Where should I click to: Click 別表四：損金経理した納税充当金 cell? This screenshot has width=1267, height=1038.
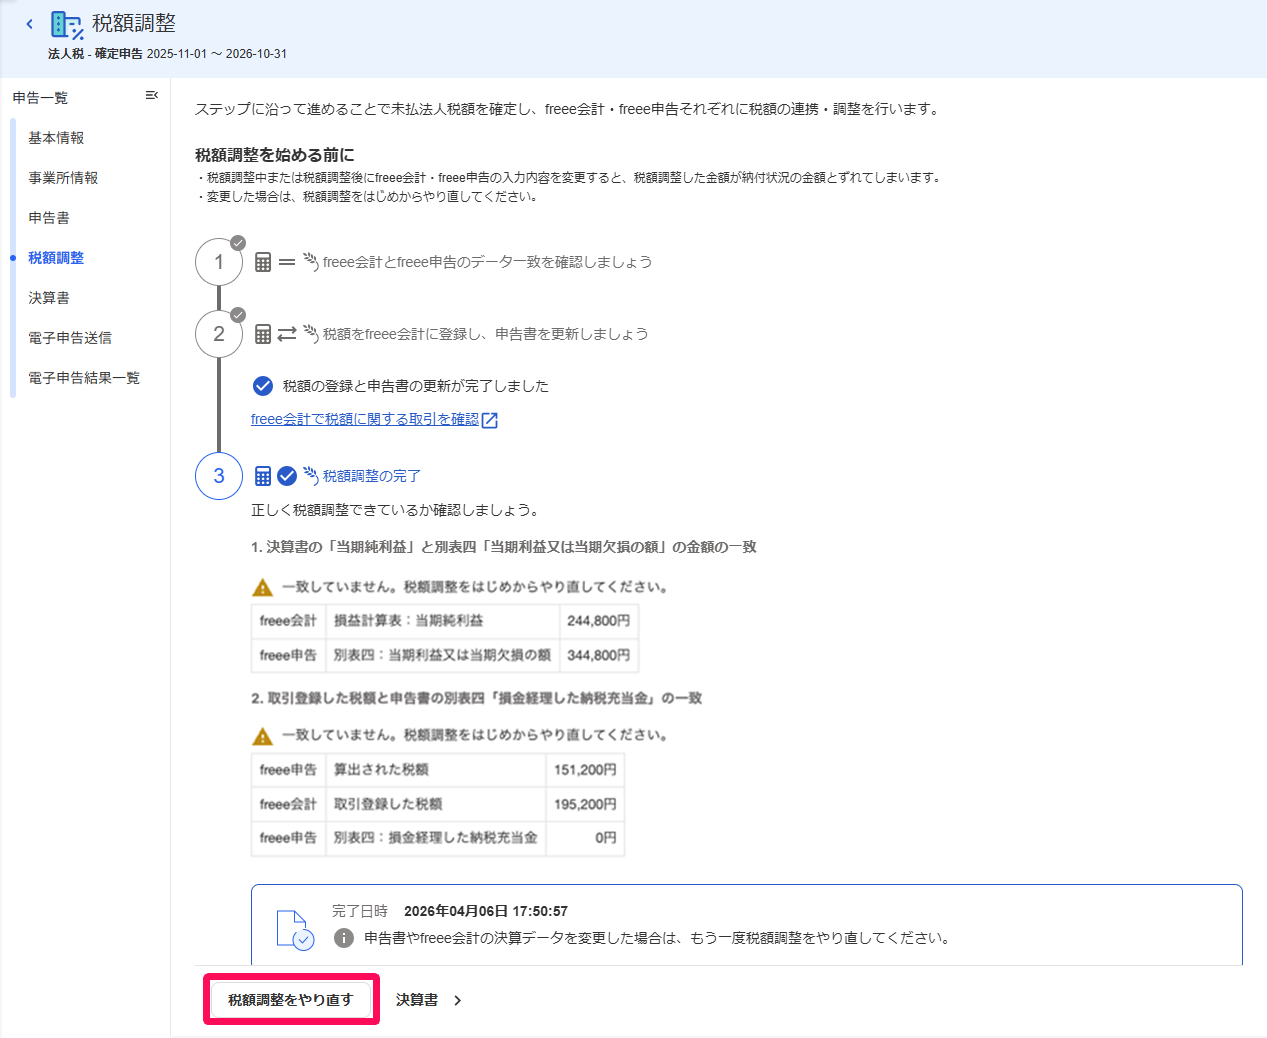[x=436, y=838]
